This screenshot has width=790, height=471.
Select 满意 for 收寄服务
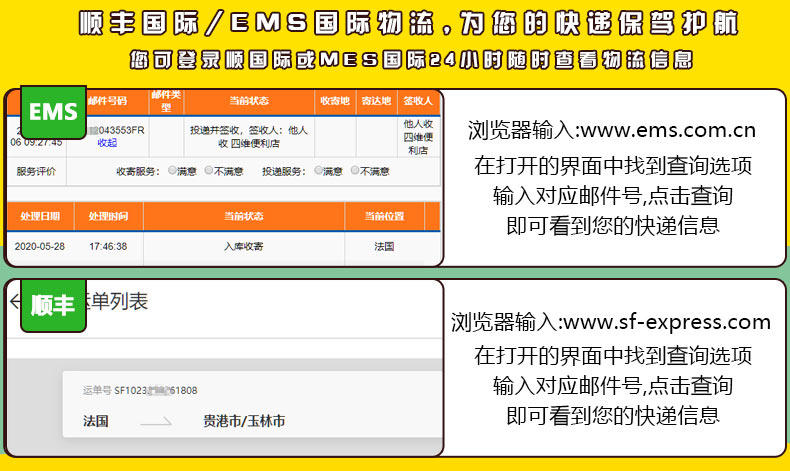click(172, 171)
